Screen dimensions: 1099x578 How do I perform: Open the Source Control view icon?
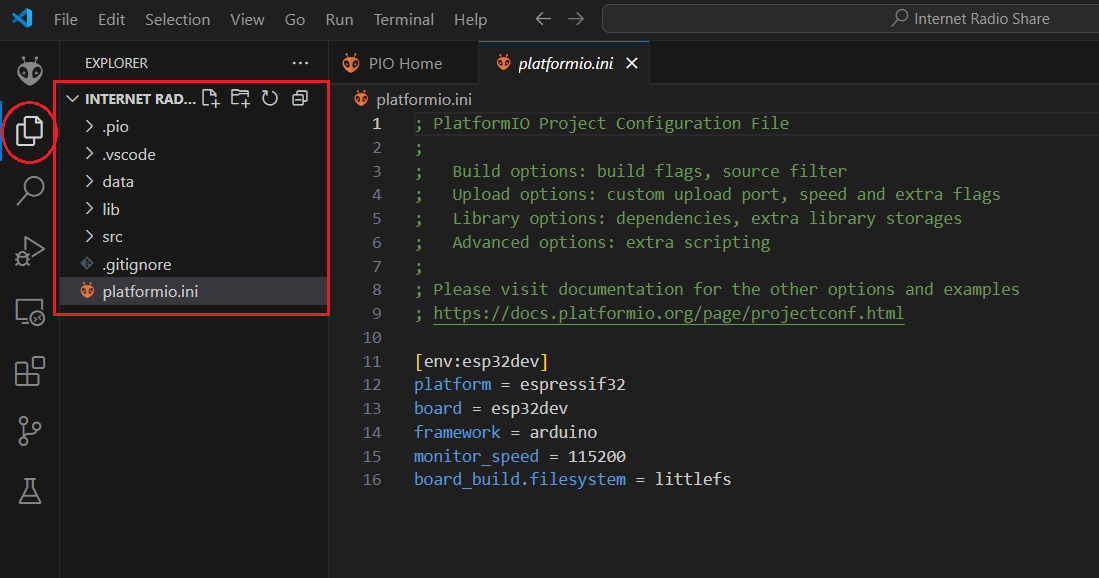29,431
